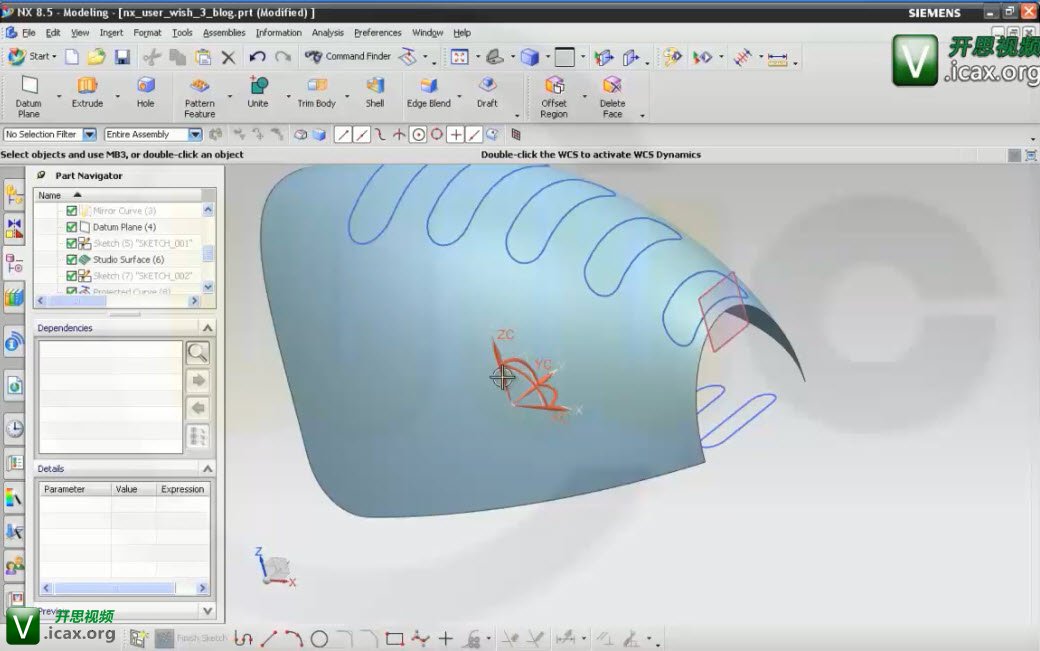Click the Hole feature icon

(146, 88)
